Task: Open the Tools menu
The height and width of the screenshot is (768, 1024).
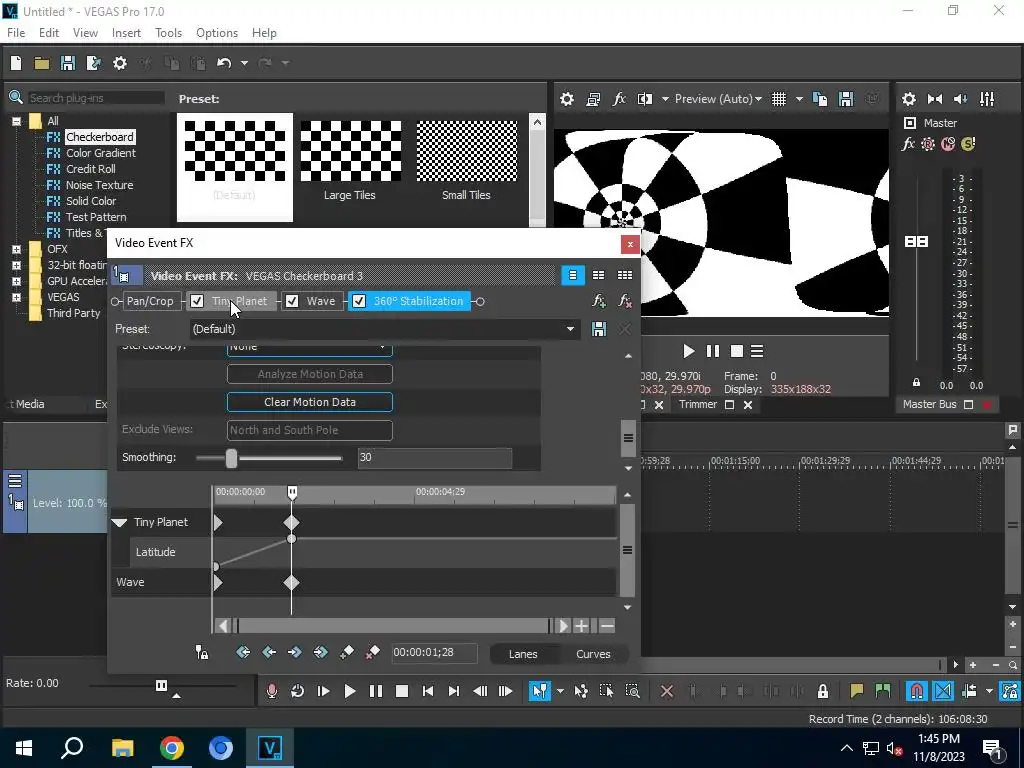Action: point(168,33)
